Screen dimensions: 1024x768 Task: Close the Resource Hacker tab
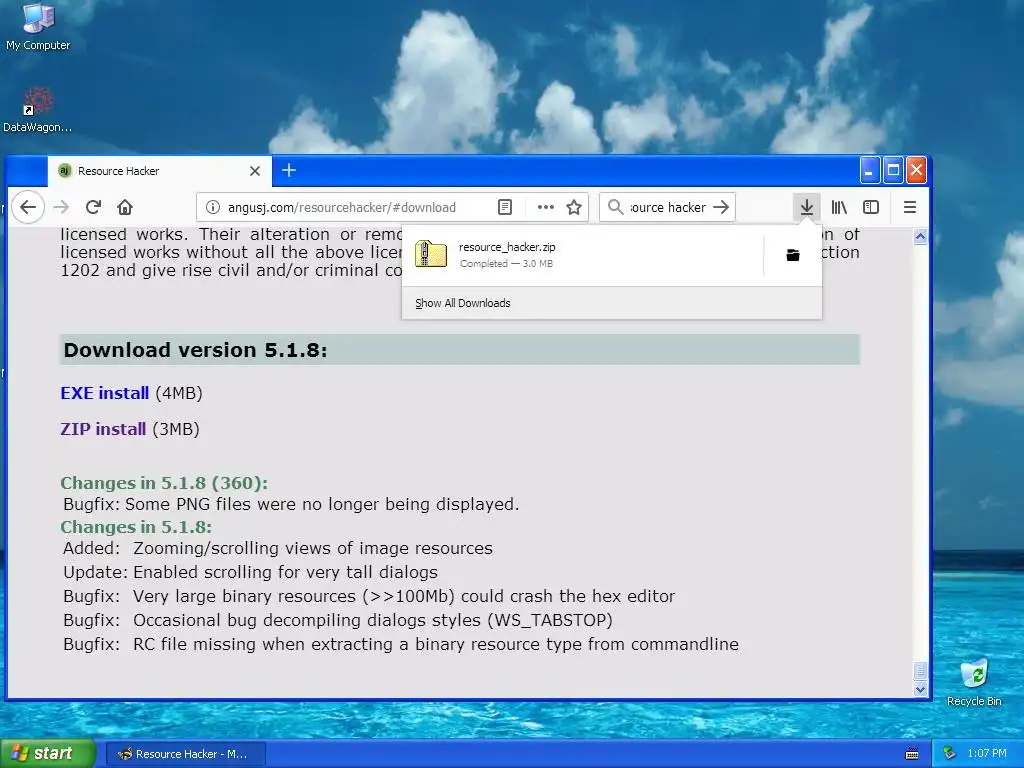click(x=255, y=171)
